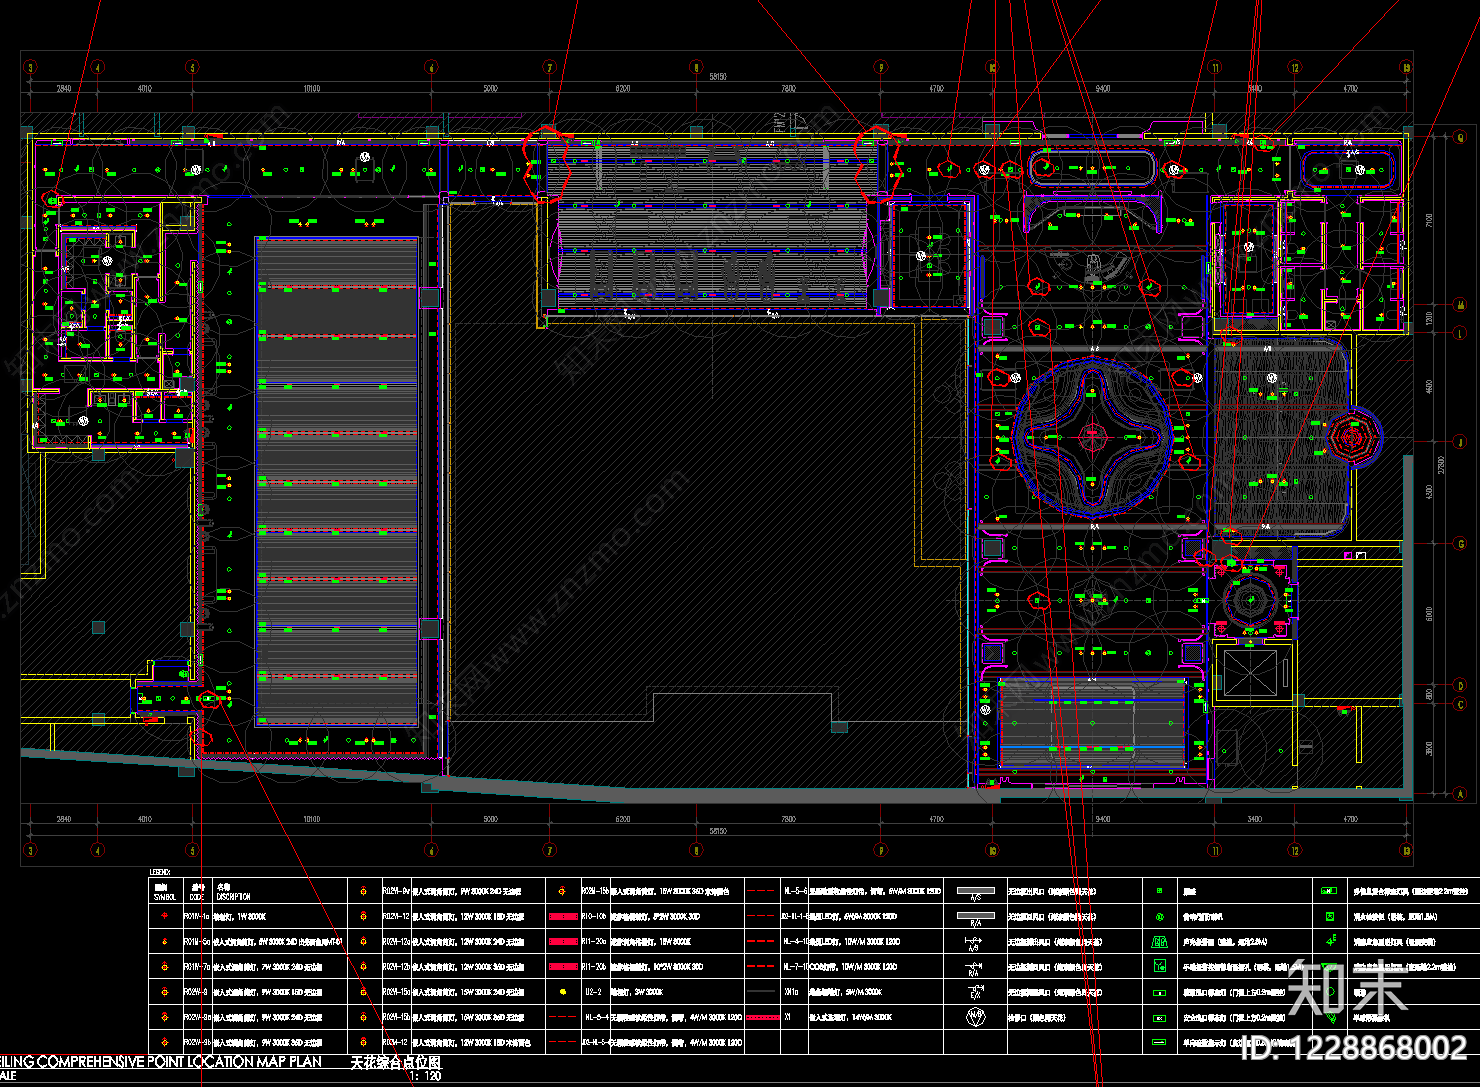This screenshot has height=1087, width=1480.
Task: Pick the grey line symbol for XH1a
Action: 762,992
